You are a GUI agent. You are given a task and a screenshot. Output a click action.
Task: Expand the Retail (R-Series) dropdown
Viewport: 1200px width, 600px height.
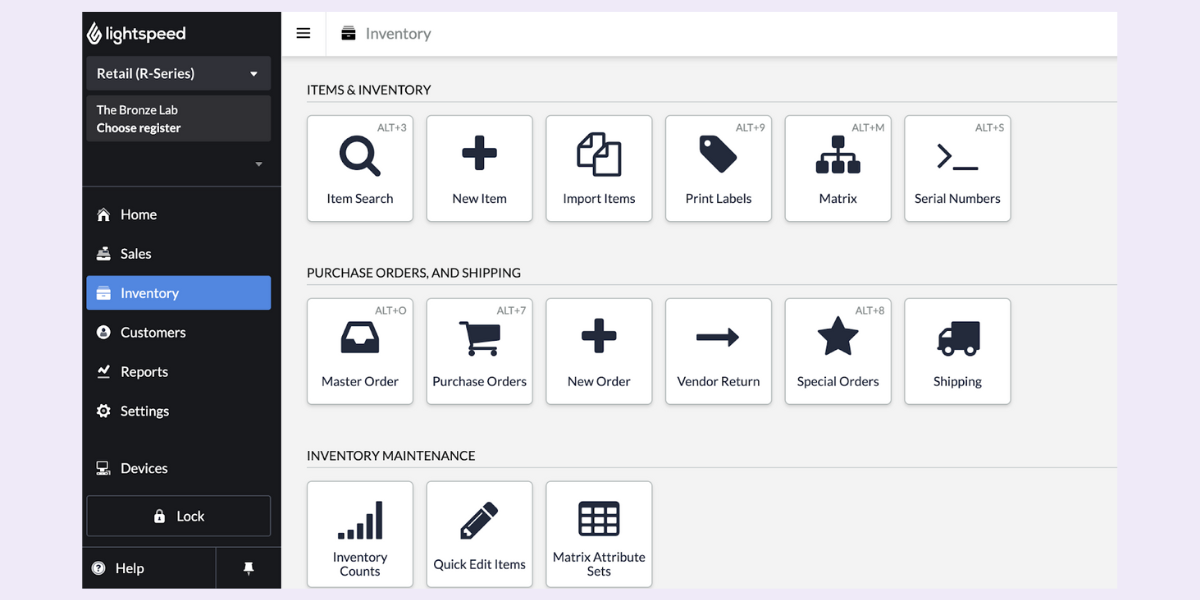point(178,73)
